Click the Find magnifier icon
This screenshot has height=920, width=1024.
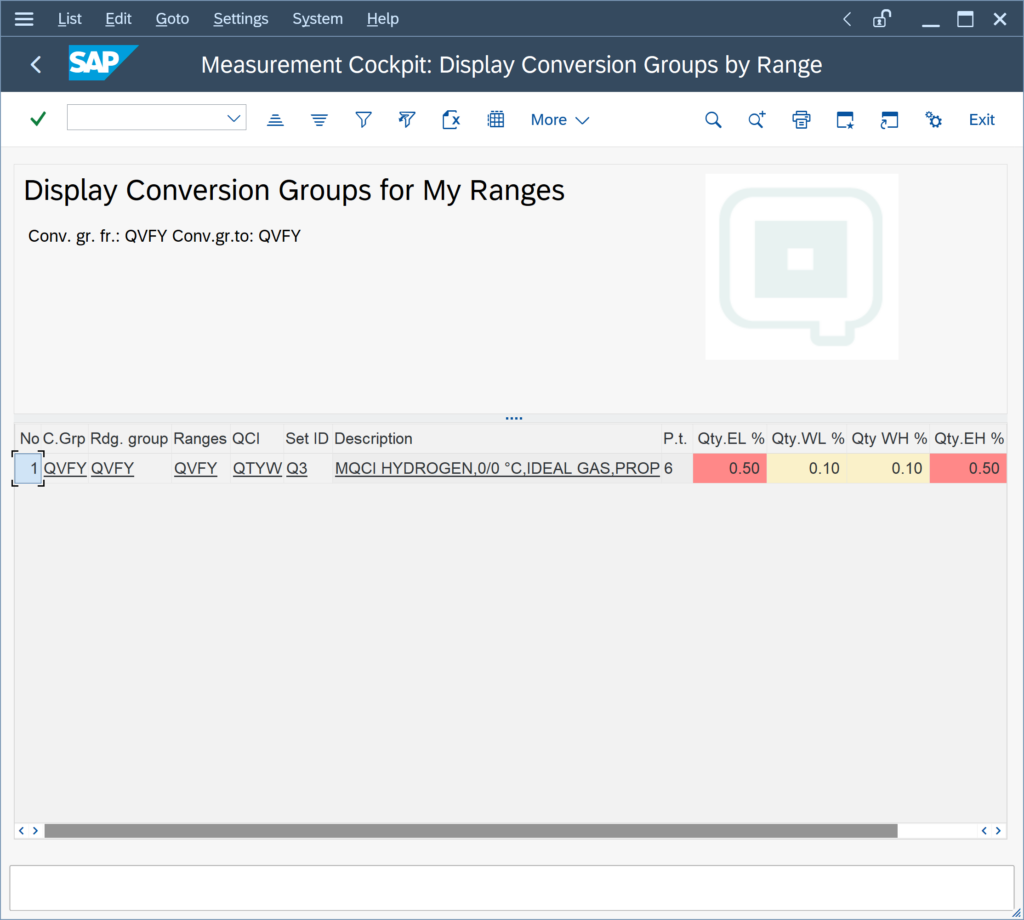(713, 119)
